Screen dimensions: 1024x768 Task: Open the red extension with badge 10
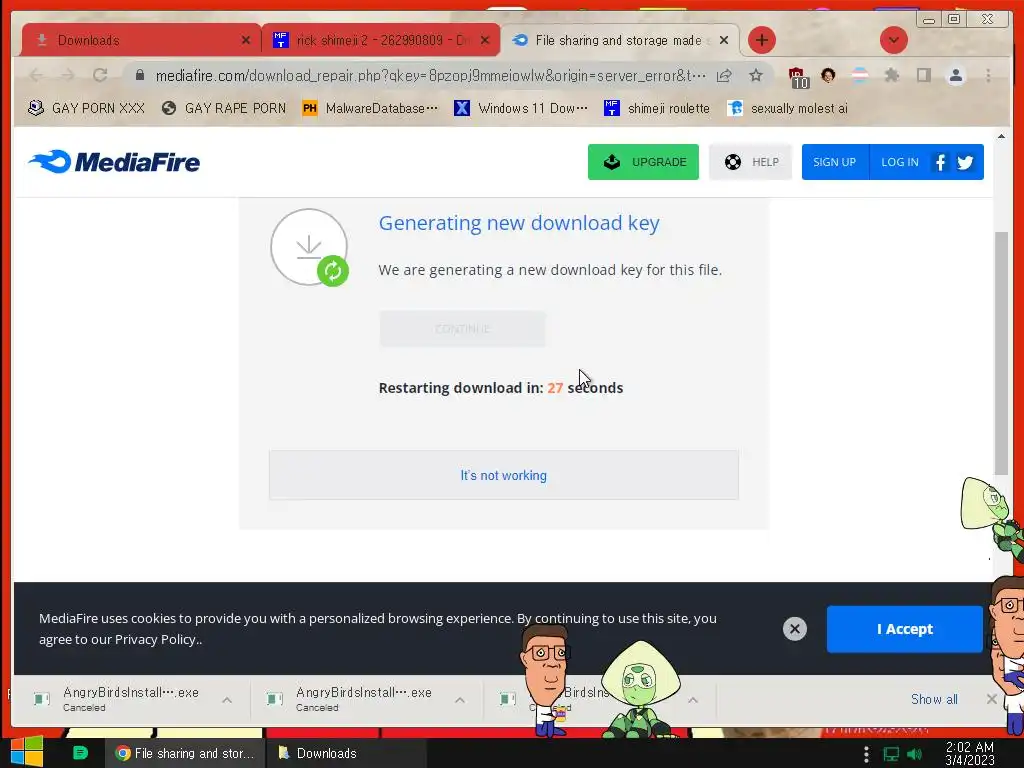point(797,77)
